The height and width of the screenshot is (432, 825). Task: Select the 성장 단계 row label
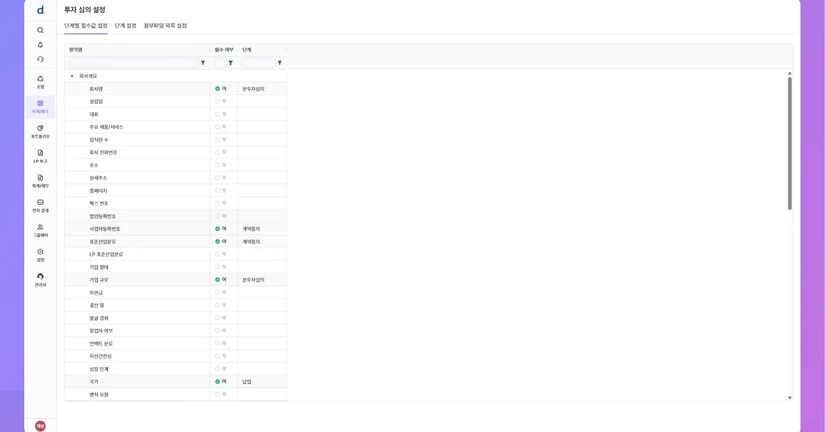[x=98, y=369]
